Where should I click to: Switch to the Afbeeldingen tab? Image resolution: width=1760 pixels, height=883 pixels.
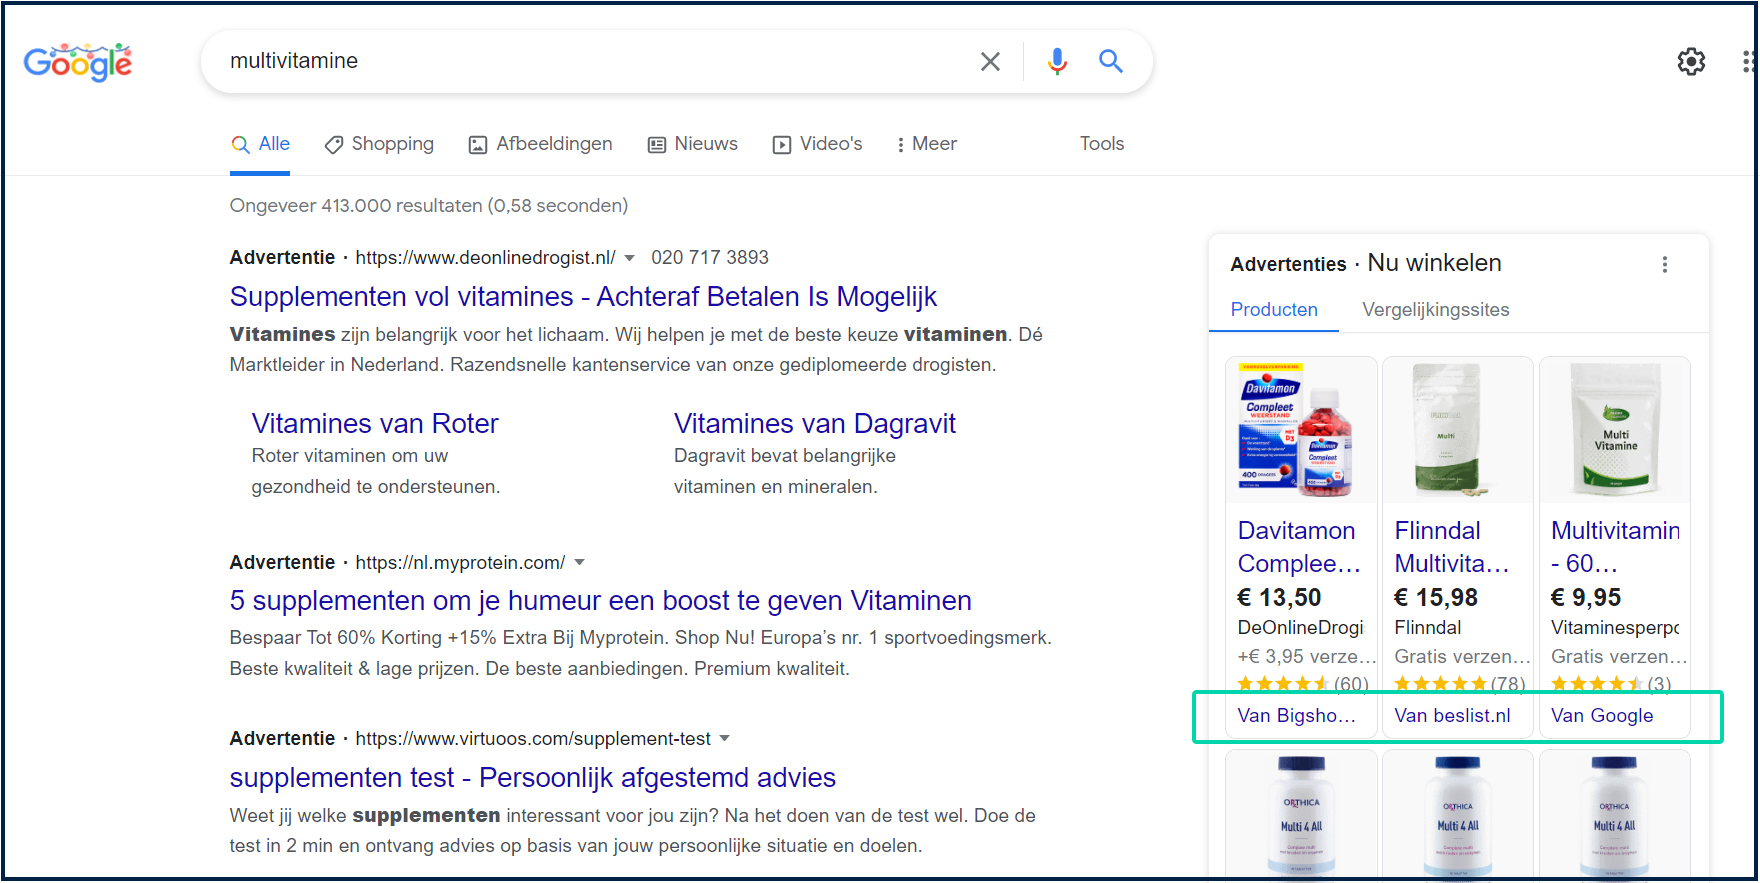coord(540,144)
